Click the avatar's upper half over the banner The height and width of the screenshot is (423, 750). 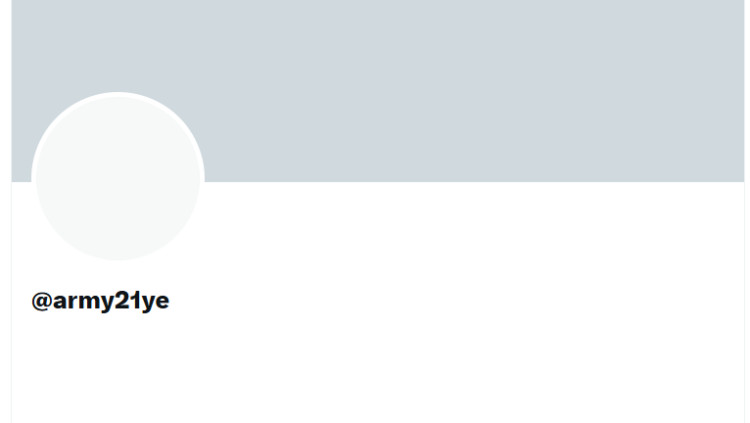[x=118, y=139]
